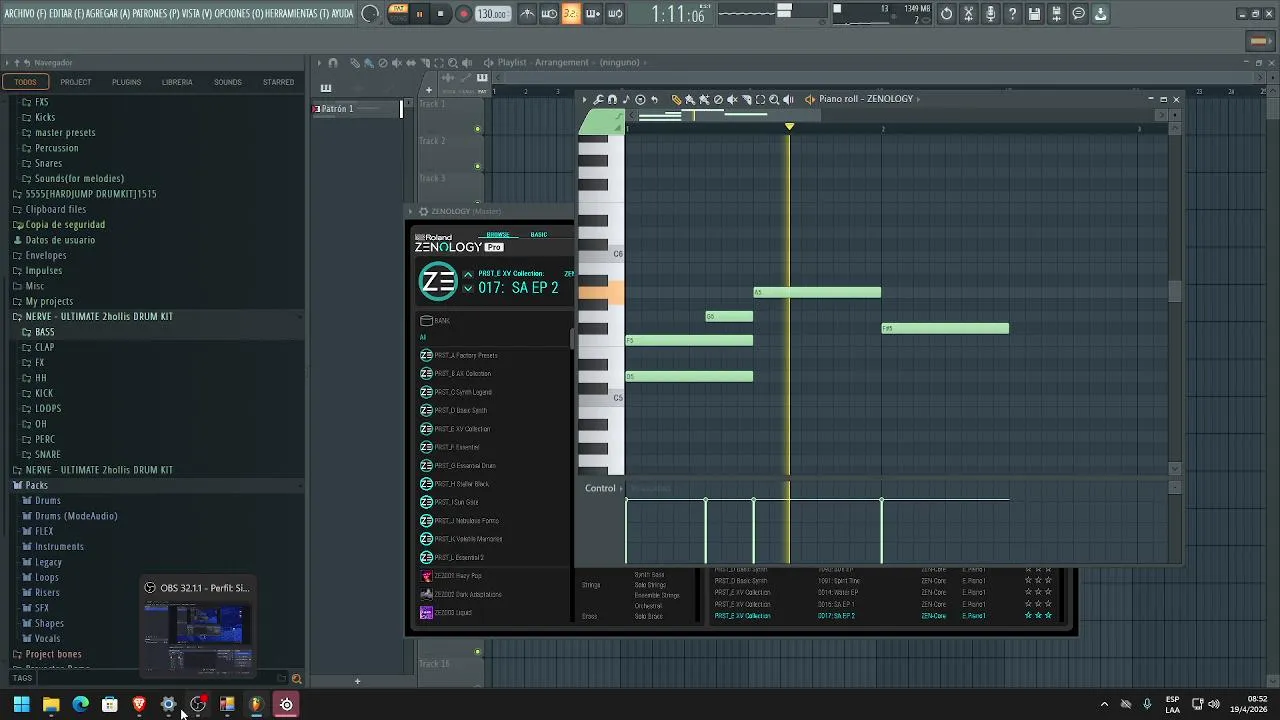Screen dimensions: 1280x720
Task: Open the OPCIONES menu
Action: click(238, 14)
